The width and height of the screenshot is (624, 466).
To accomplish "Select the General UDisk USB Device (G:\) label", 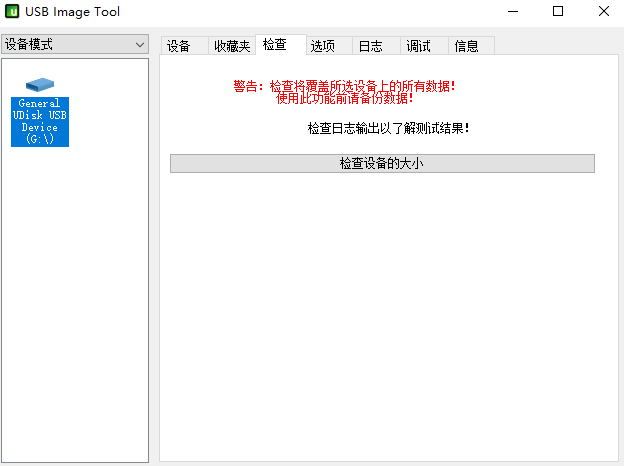I will (40, 121).
